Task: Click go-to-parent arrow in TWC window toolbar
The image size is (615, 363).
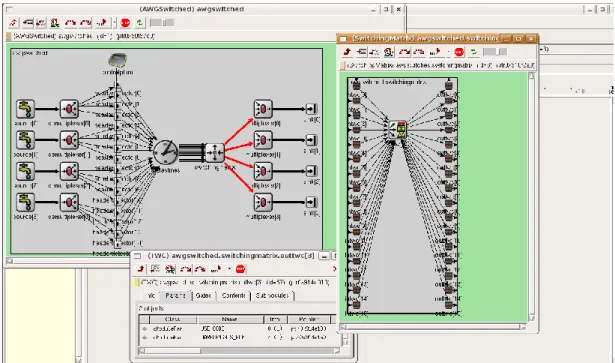Action: [x=140, y=269]
